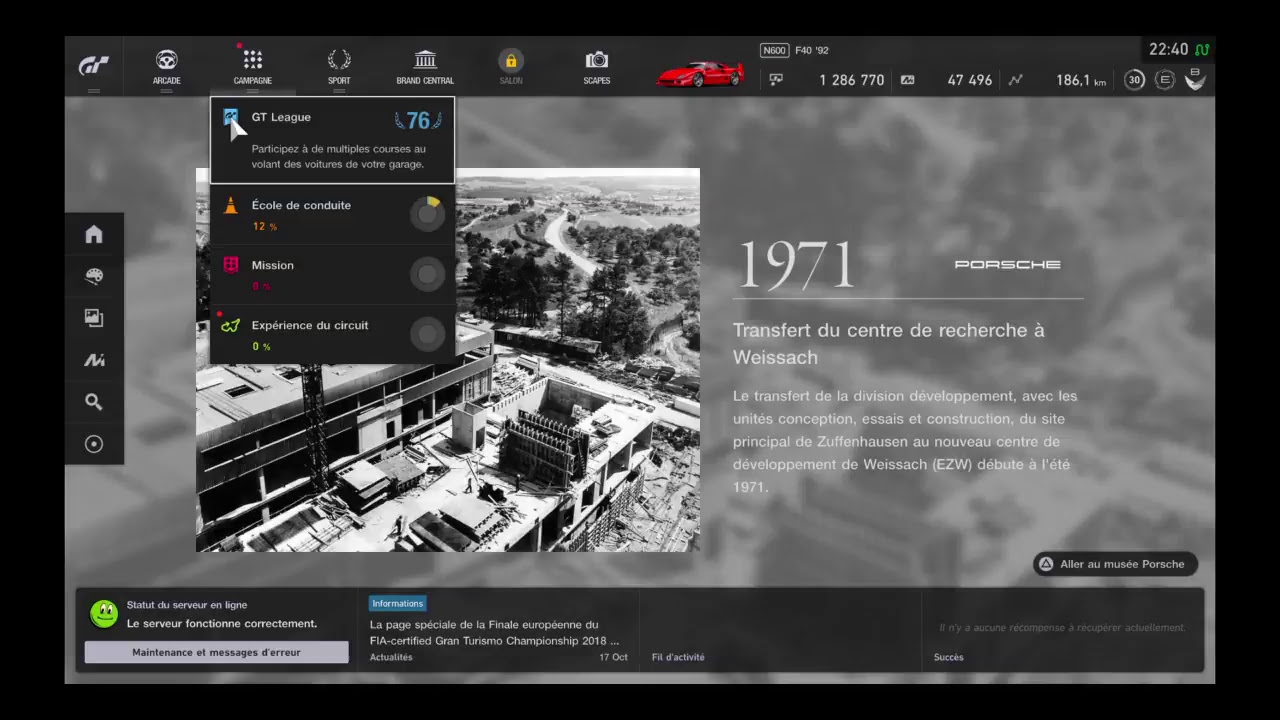Open the gallery images sidebar icon

click(x=94, y=318)
